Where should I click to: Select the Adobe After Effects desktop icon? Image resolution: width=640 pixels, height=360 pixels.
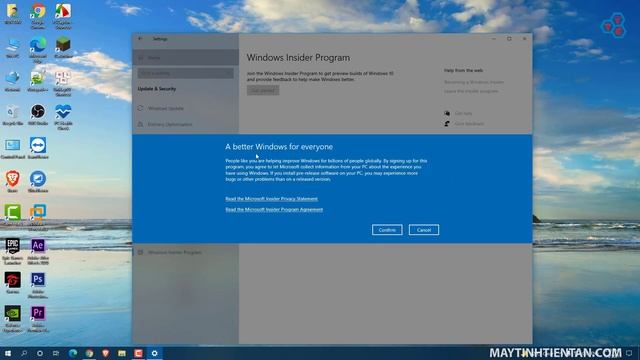38,251
